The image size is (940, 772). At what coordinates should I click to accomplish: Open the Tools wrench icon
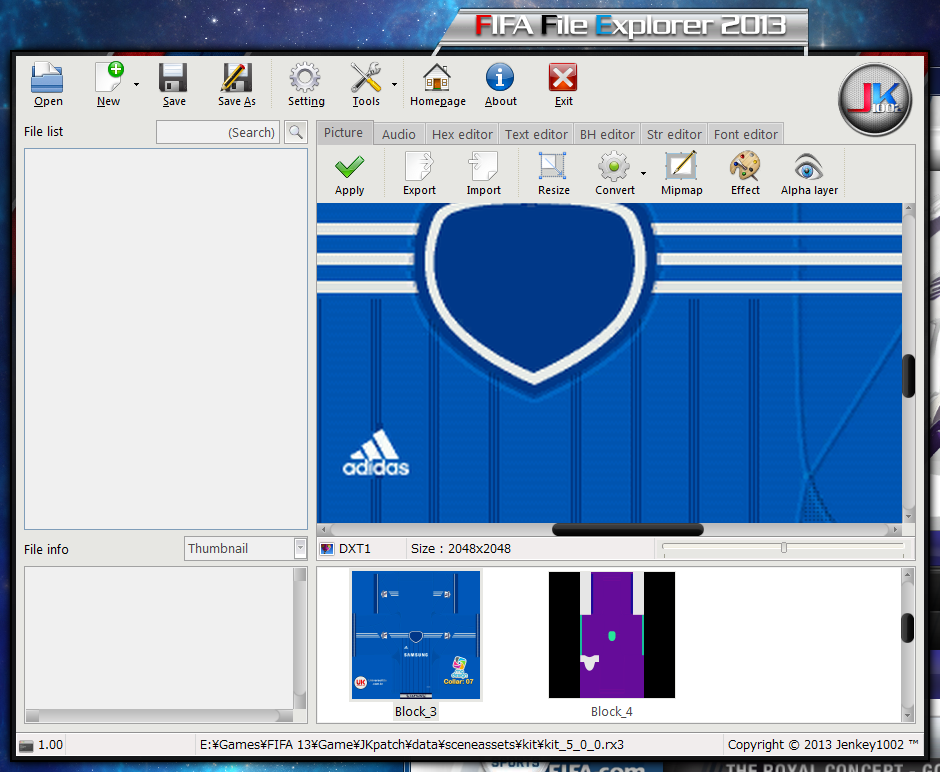coord(366,85)
